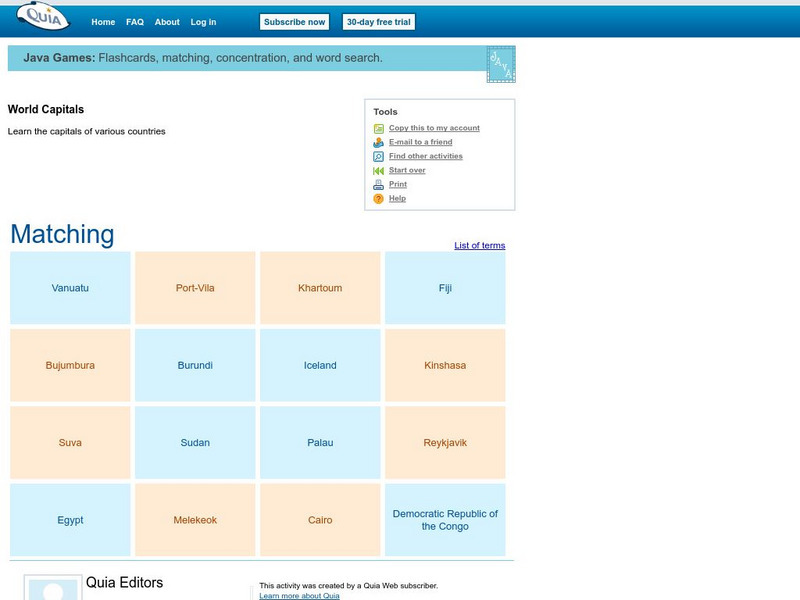Open the Home menu item
The height and width of the screenshot is (600, 800).
pos(103,22)
